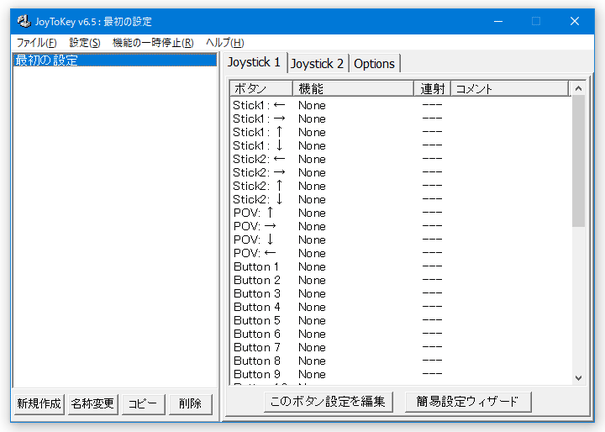Select the Stick2: ↑ row

tap(401, 186)
